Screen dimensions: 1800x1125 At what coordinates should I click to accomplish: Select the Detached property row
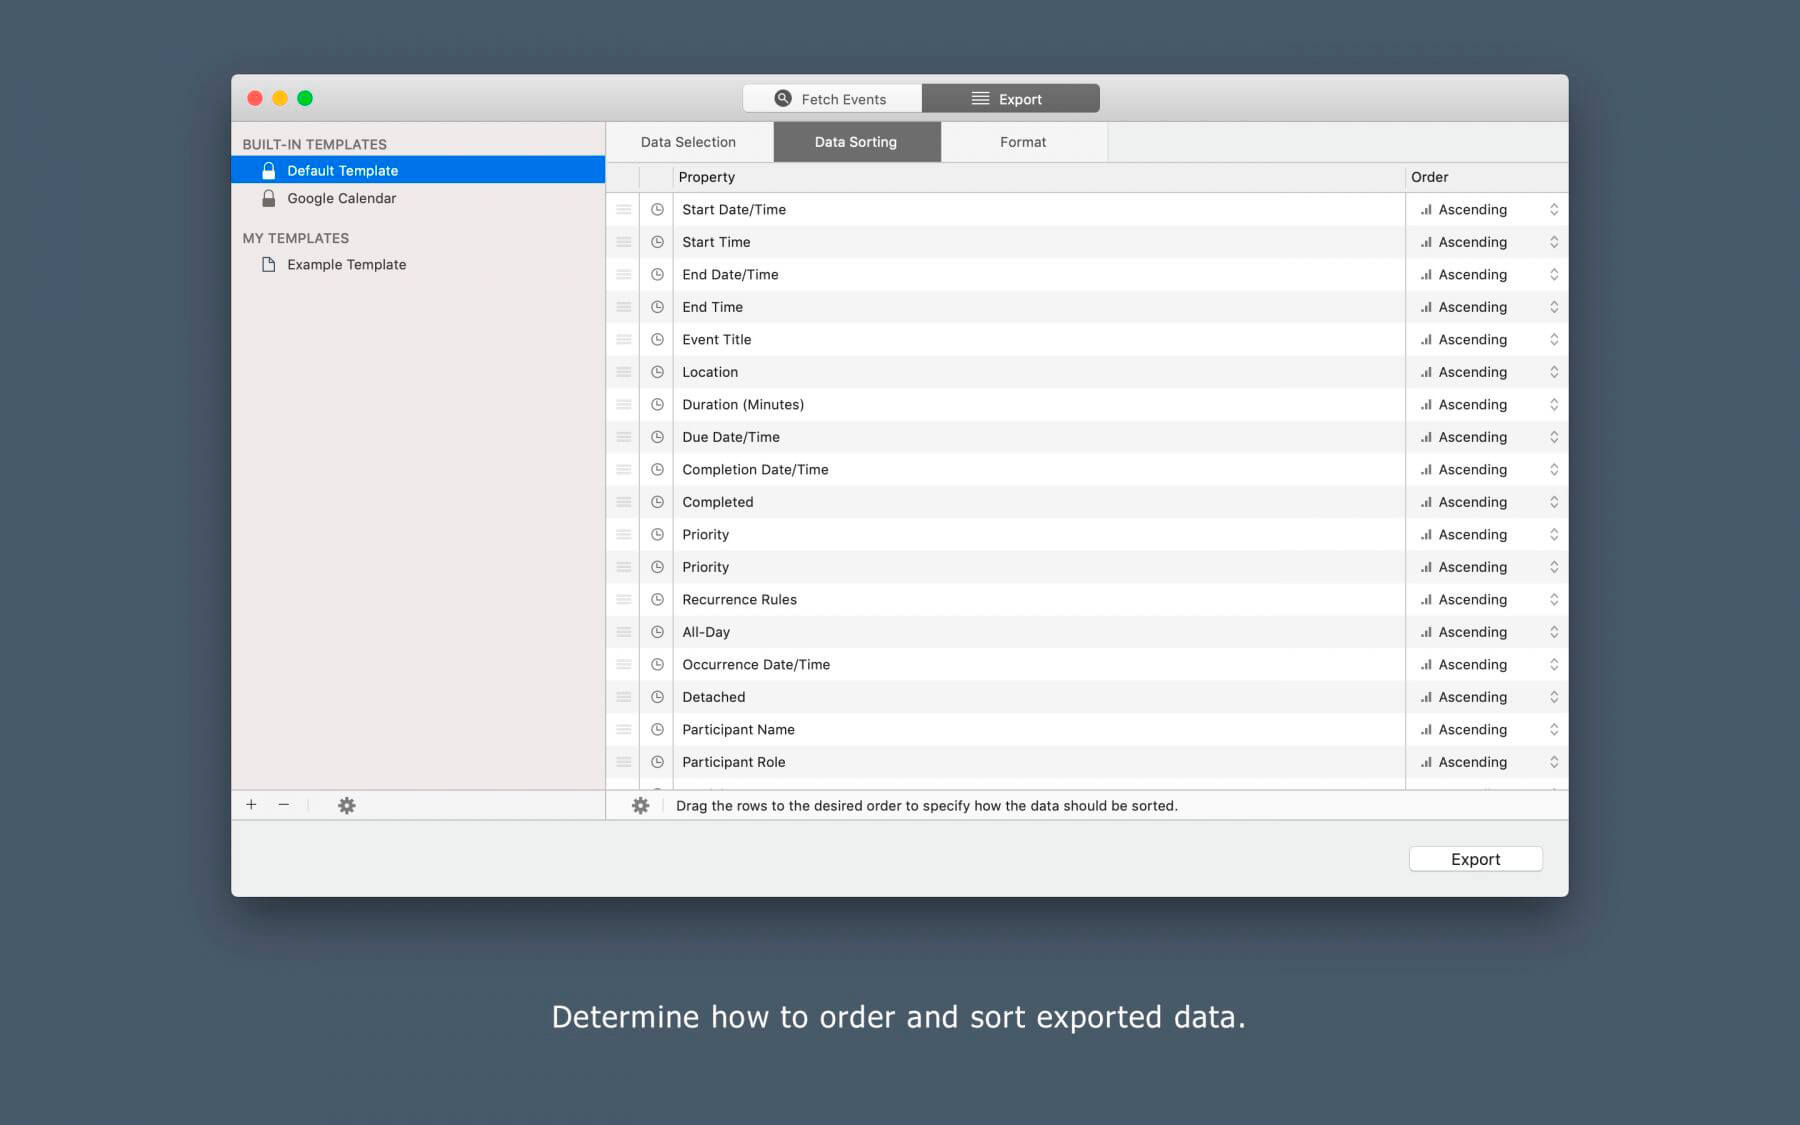pos(1087,697)
